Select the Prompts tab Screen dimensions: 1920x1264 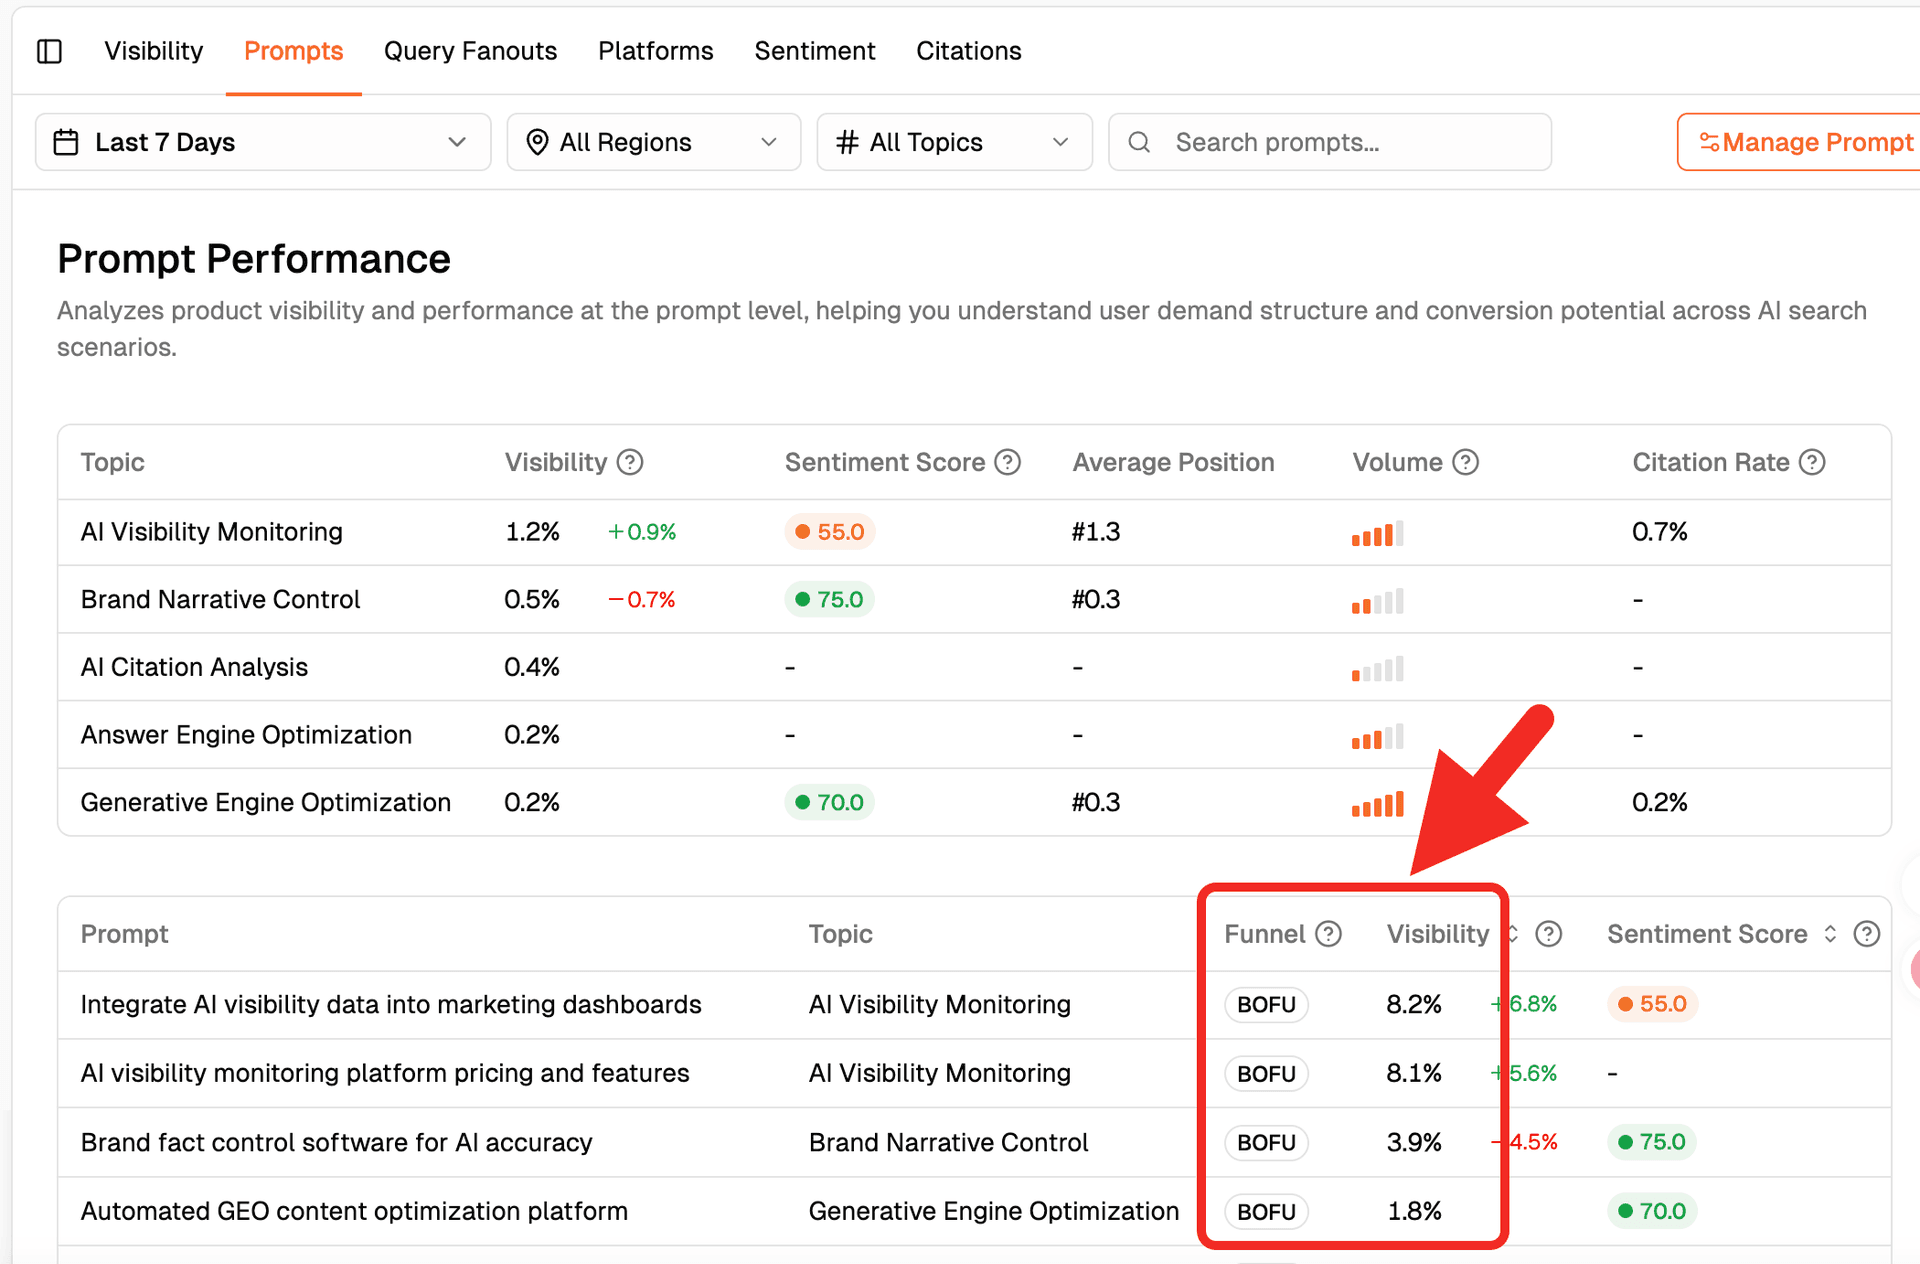pyautogui.click(x=293, y=51)
